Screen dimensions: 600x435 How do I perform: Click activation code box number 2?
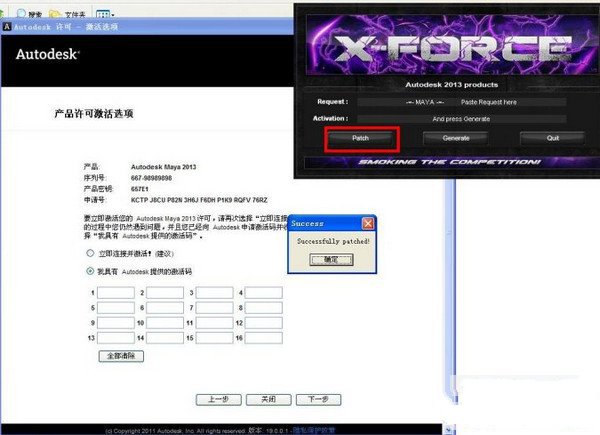165,293
